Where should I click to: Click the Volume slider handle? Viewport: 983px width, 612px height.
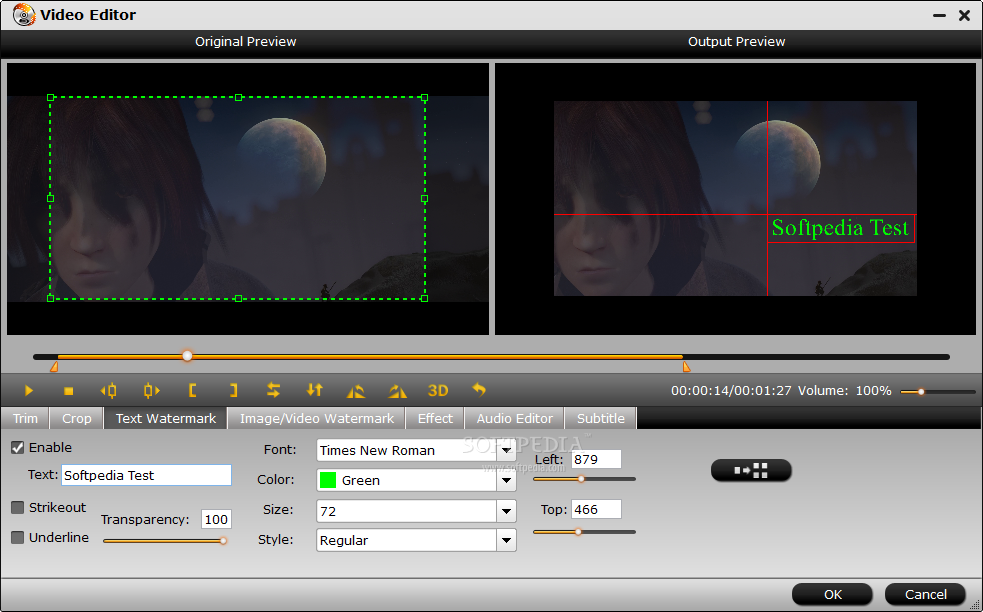(921, 392)
